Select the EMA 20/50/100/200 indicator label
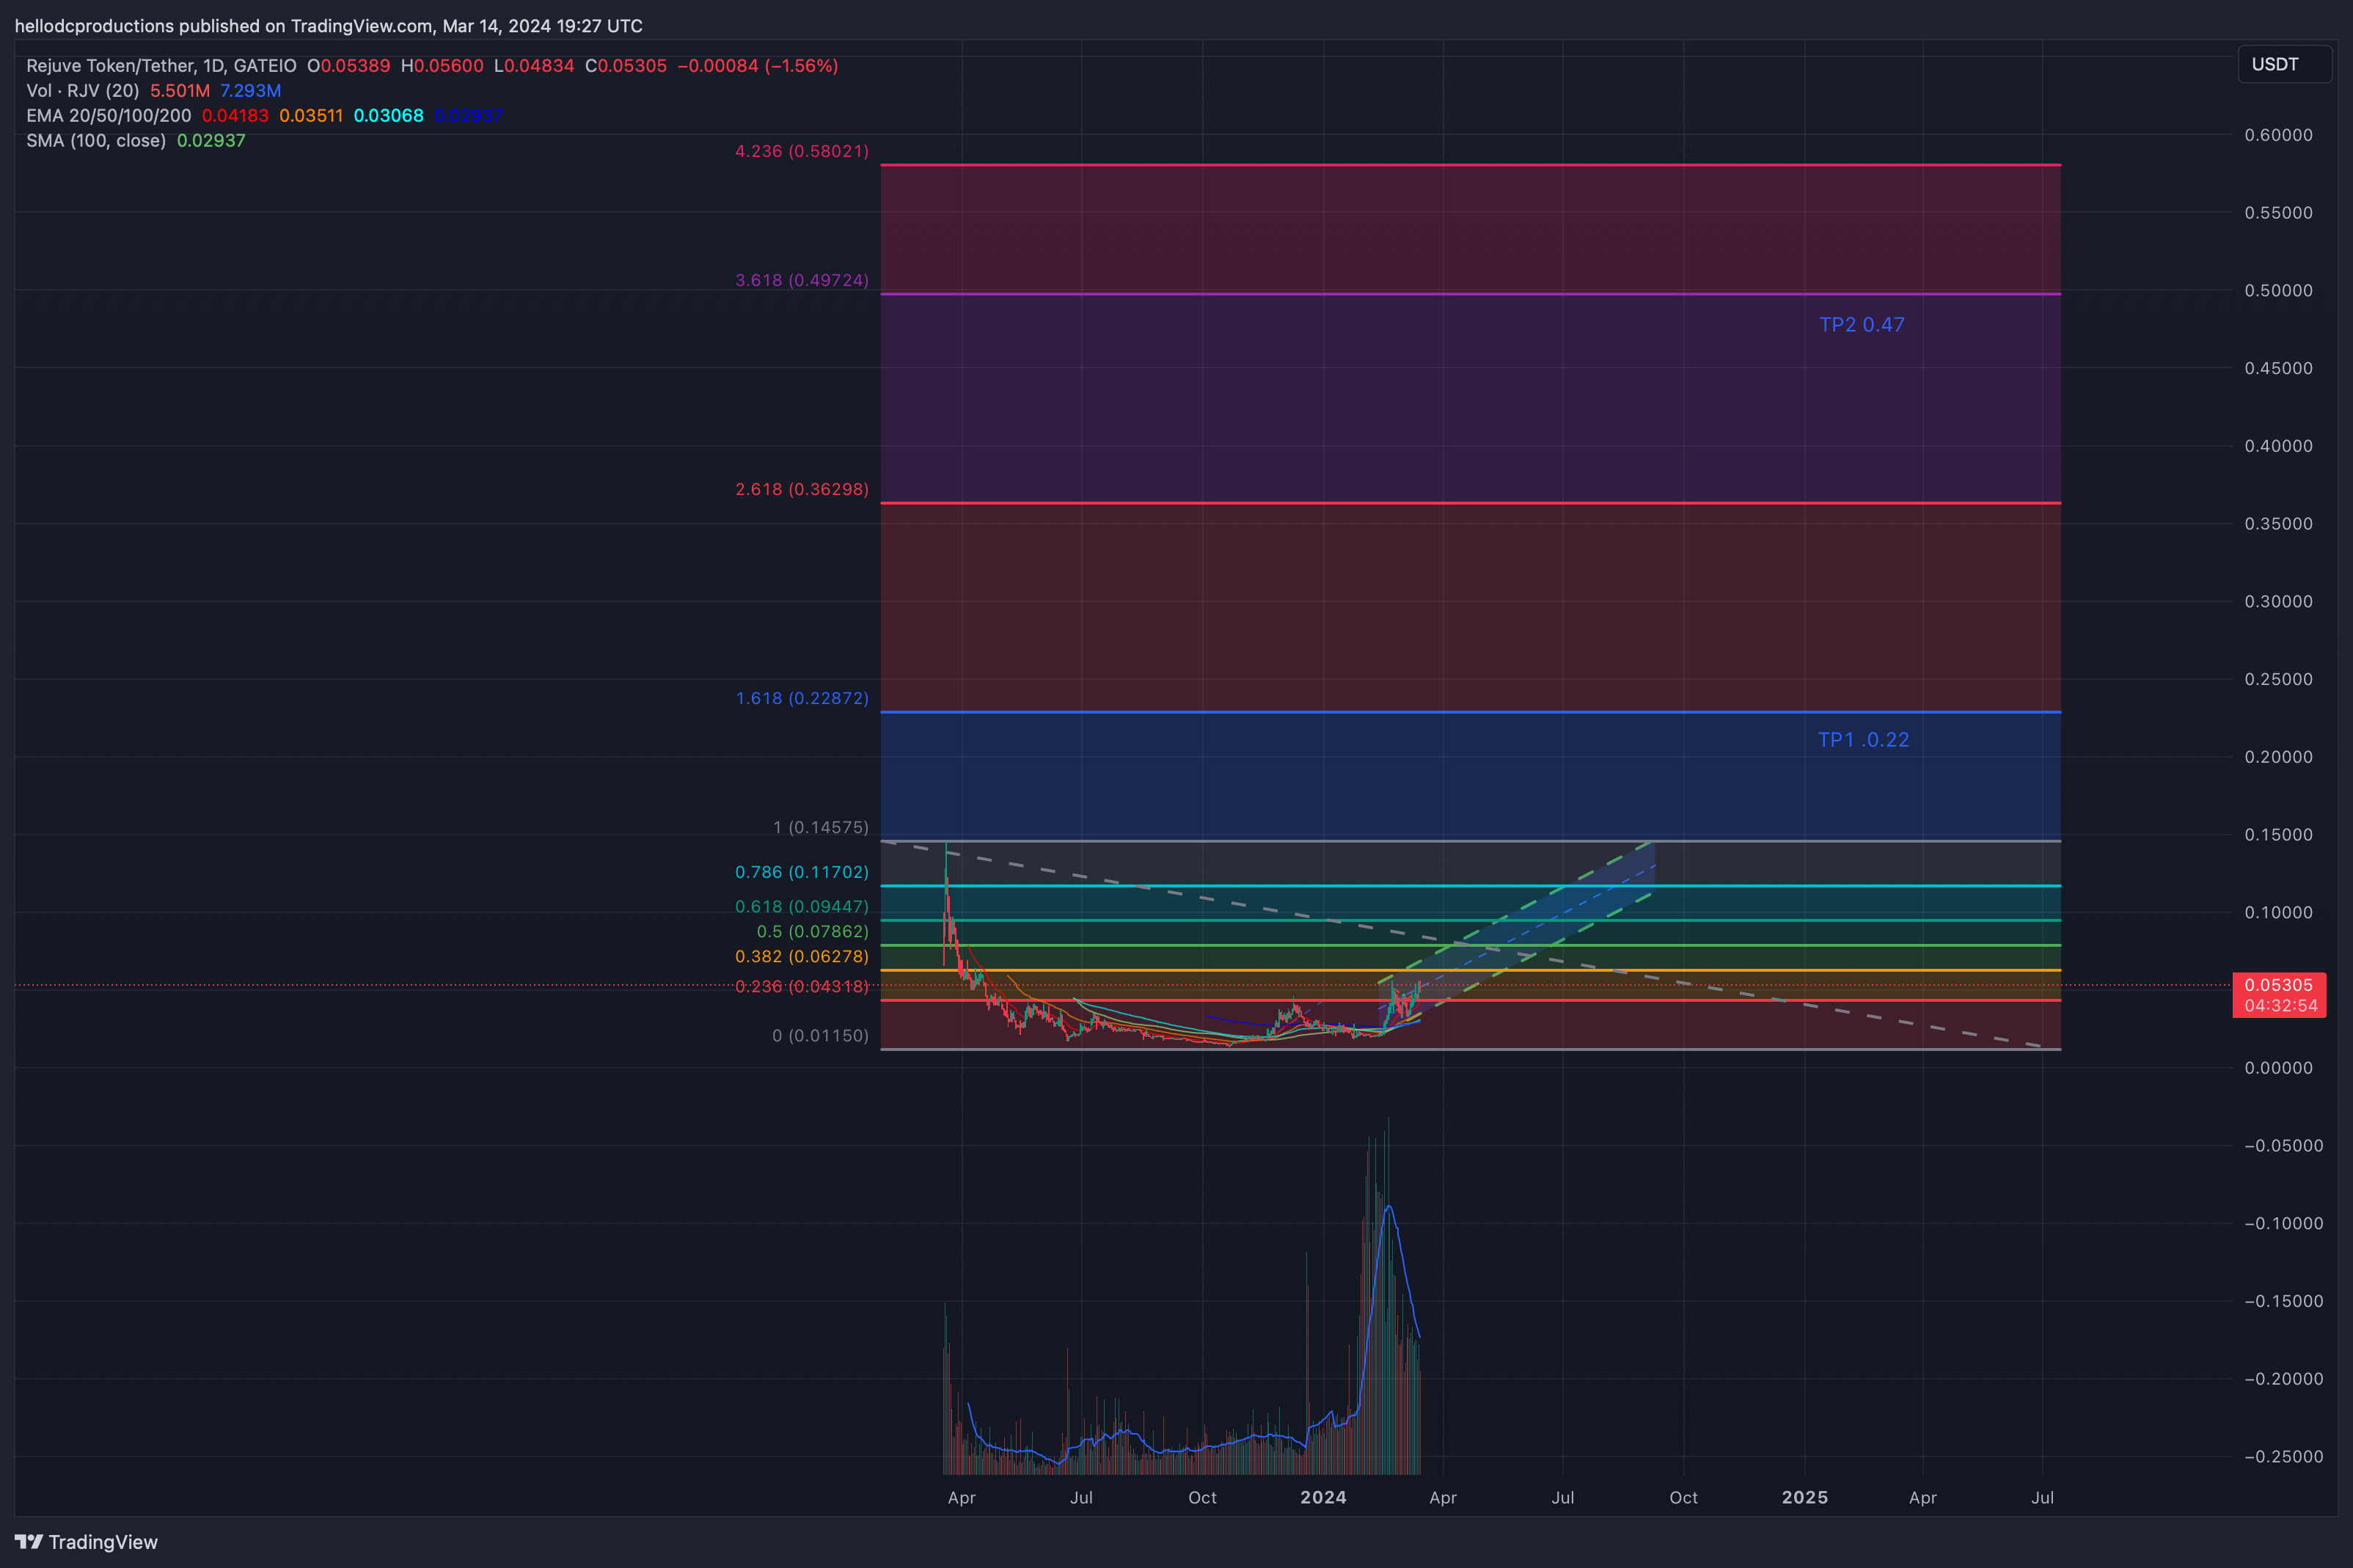This screenshot has height=1568, width=2353. tap(108, 116)
